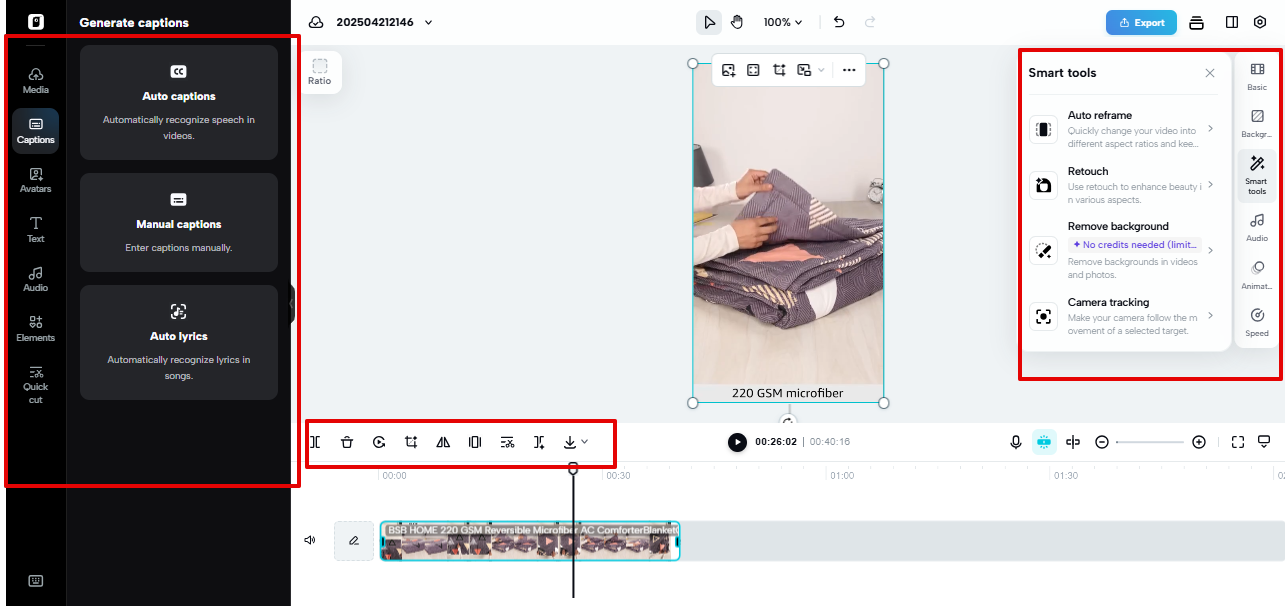The width and height of the screenshot is (1288, 606).
Task: Click the reverse playback icon in timeline toolbar
Action: (379, 442)
